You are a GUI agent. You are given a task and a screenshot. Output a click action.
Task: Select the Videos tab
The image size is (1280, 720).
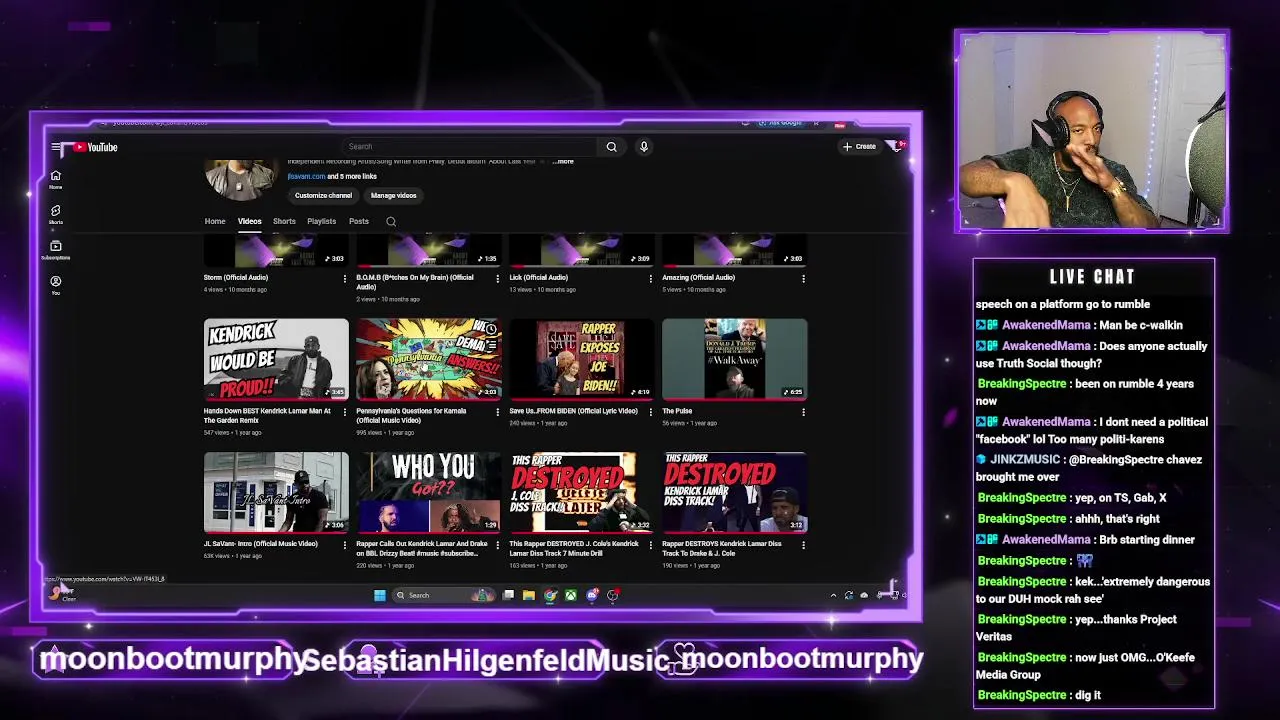(249, 222)
